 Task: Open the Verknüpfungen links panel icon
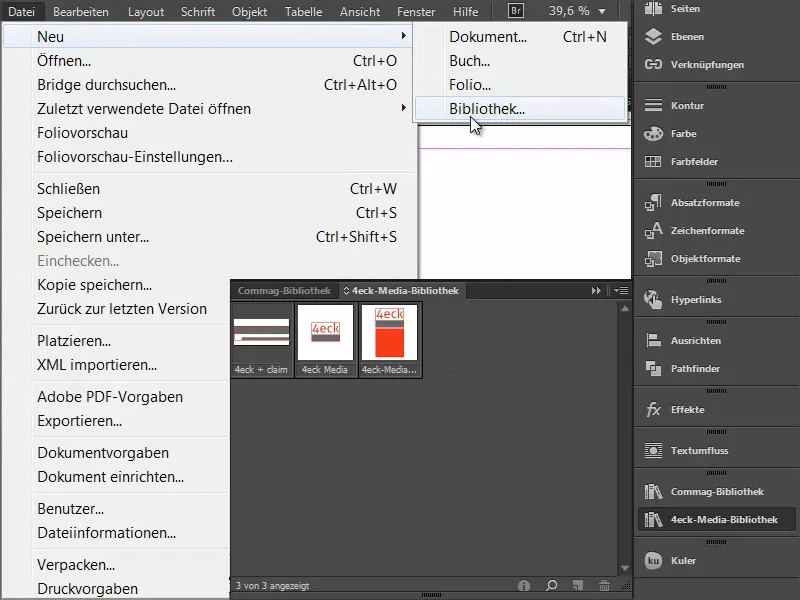pos(653,64)
